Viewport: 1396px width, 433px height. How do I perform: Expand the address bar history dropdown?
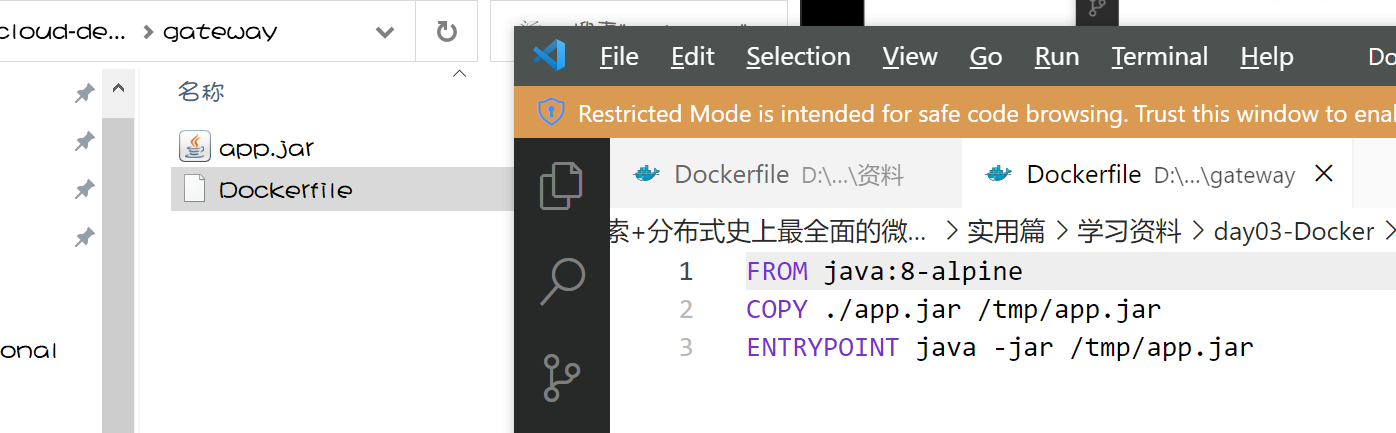[x=384, y=31]
